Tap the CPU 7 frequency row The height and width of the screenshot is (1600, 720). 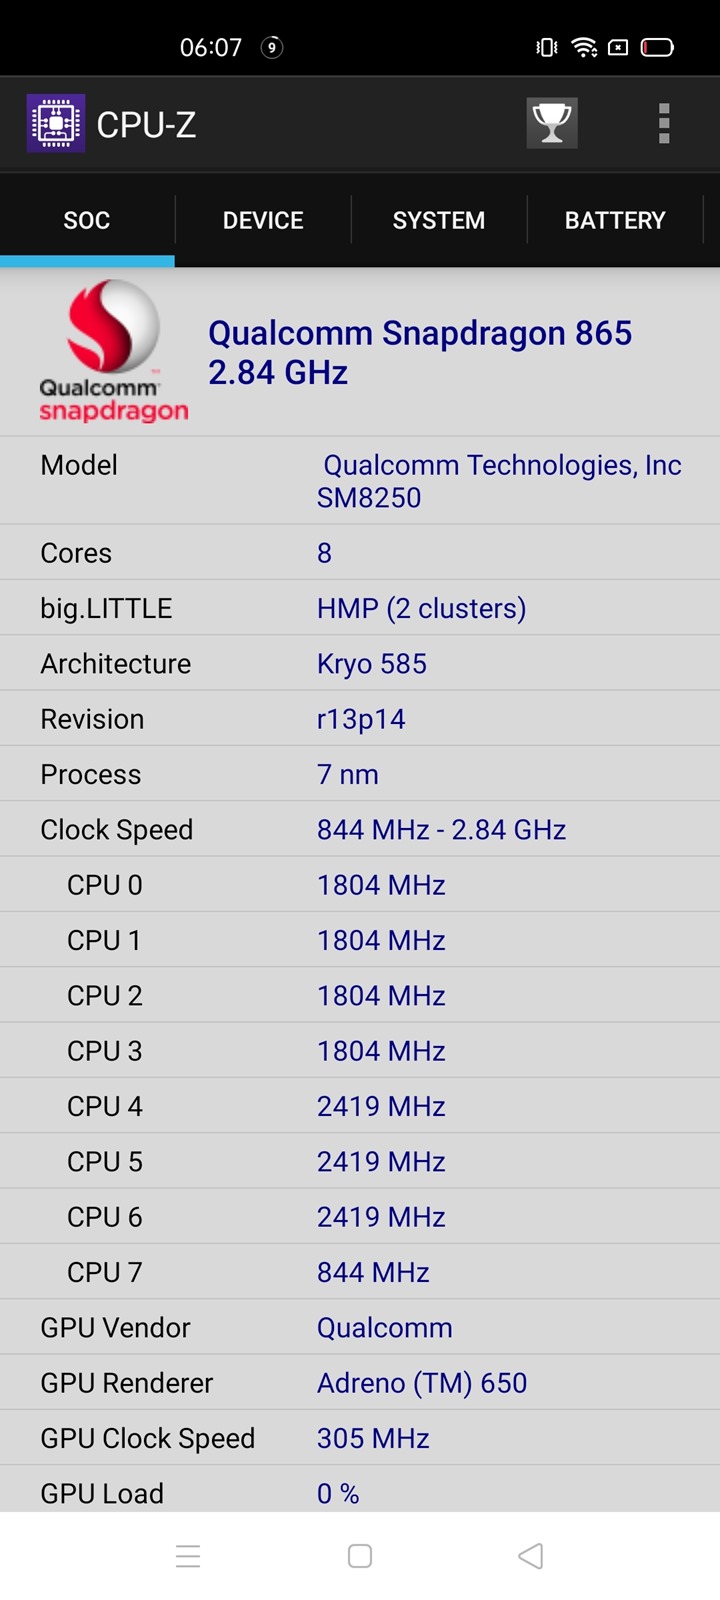[360, 1272]
